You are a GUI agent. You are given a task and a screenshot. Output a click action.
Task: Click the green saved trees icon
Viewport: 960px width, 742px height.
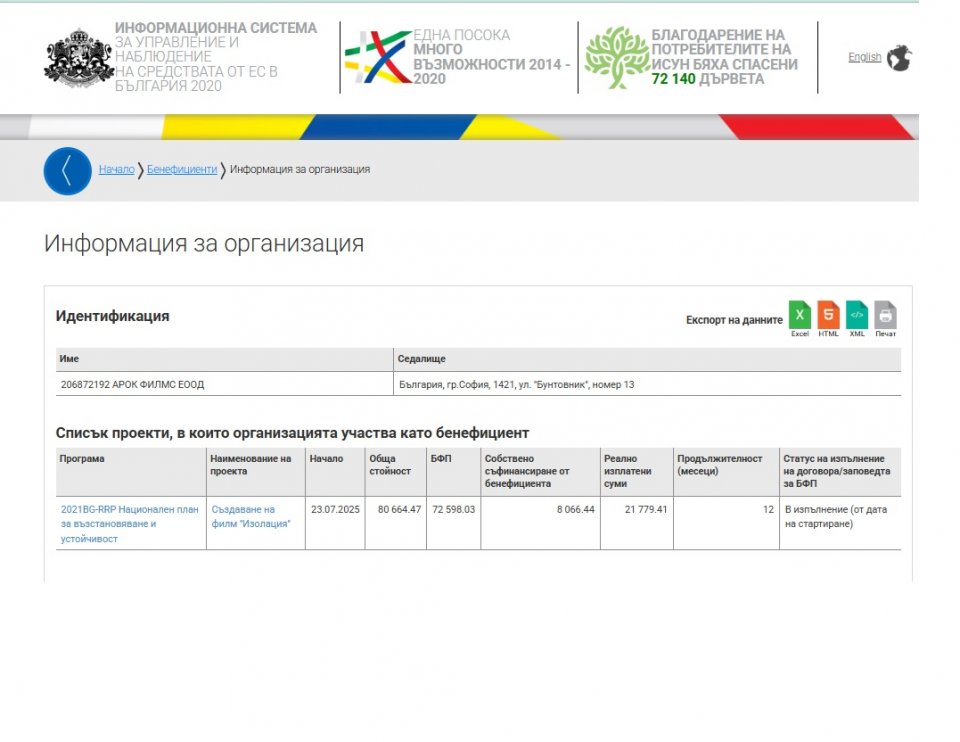[x=616, y=57]
